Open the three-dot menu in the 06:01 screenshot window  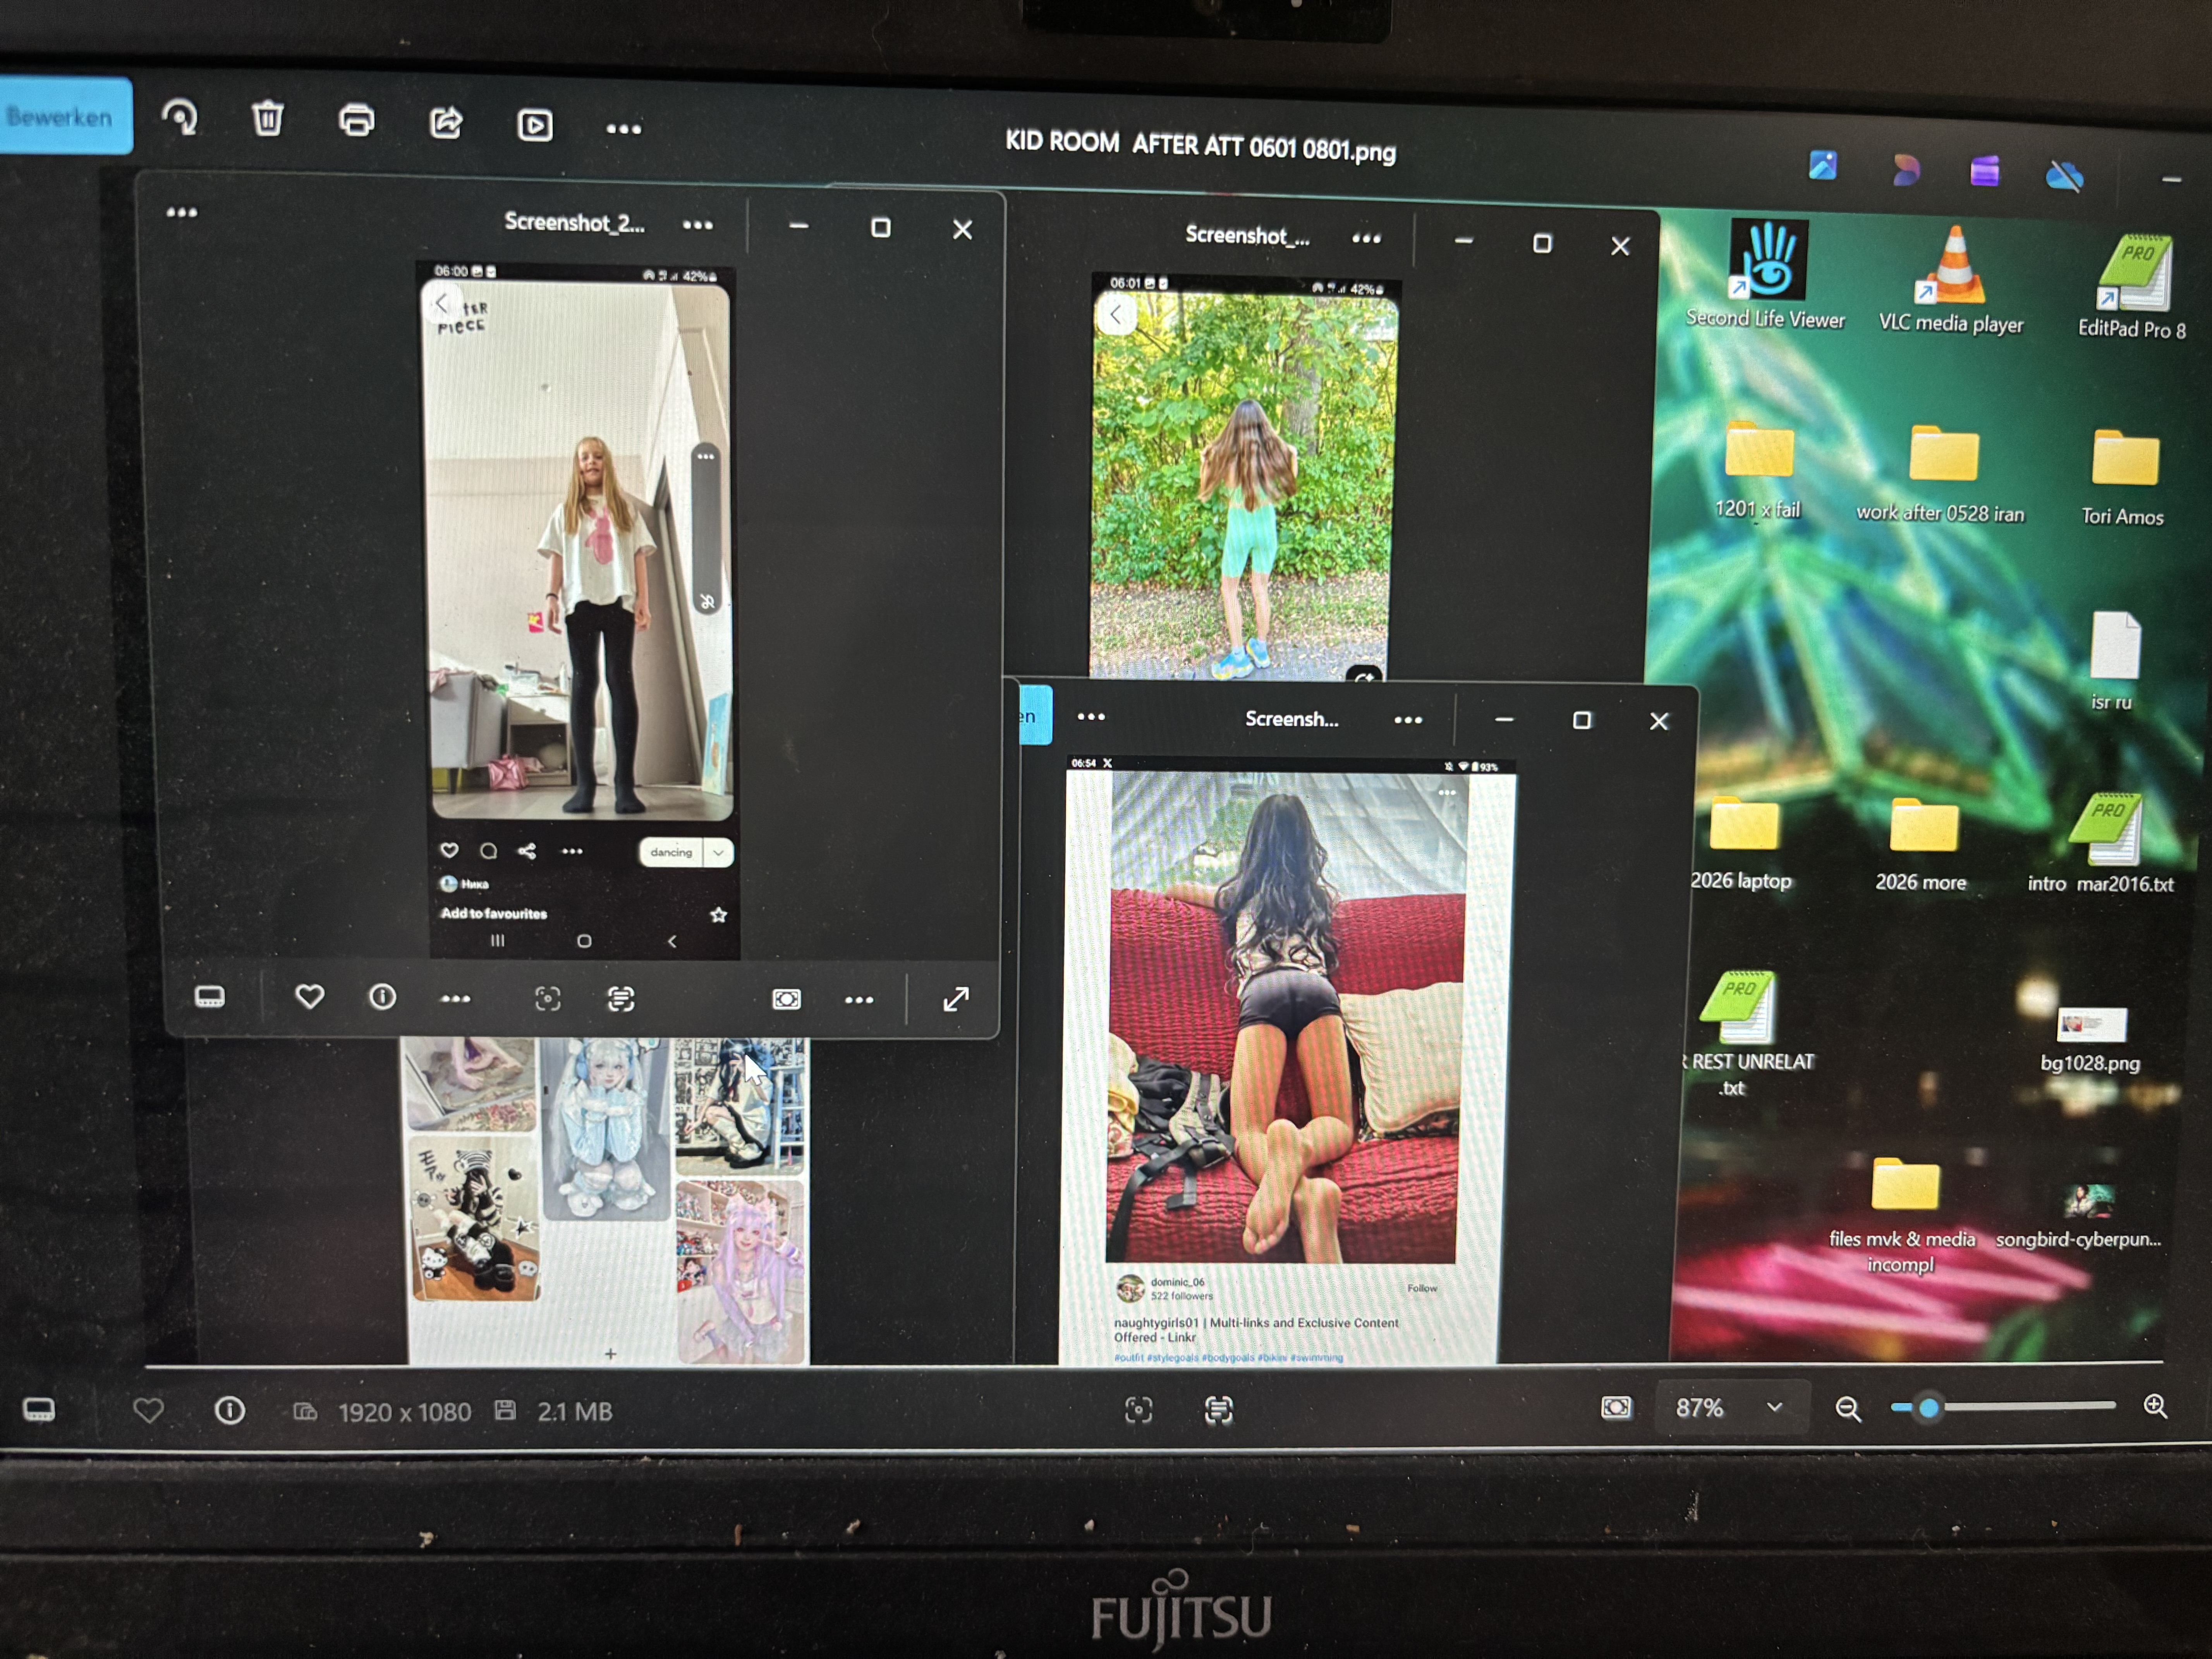(1366, 238)
